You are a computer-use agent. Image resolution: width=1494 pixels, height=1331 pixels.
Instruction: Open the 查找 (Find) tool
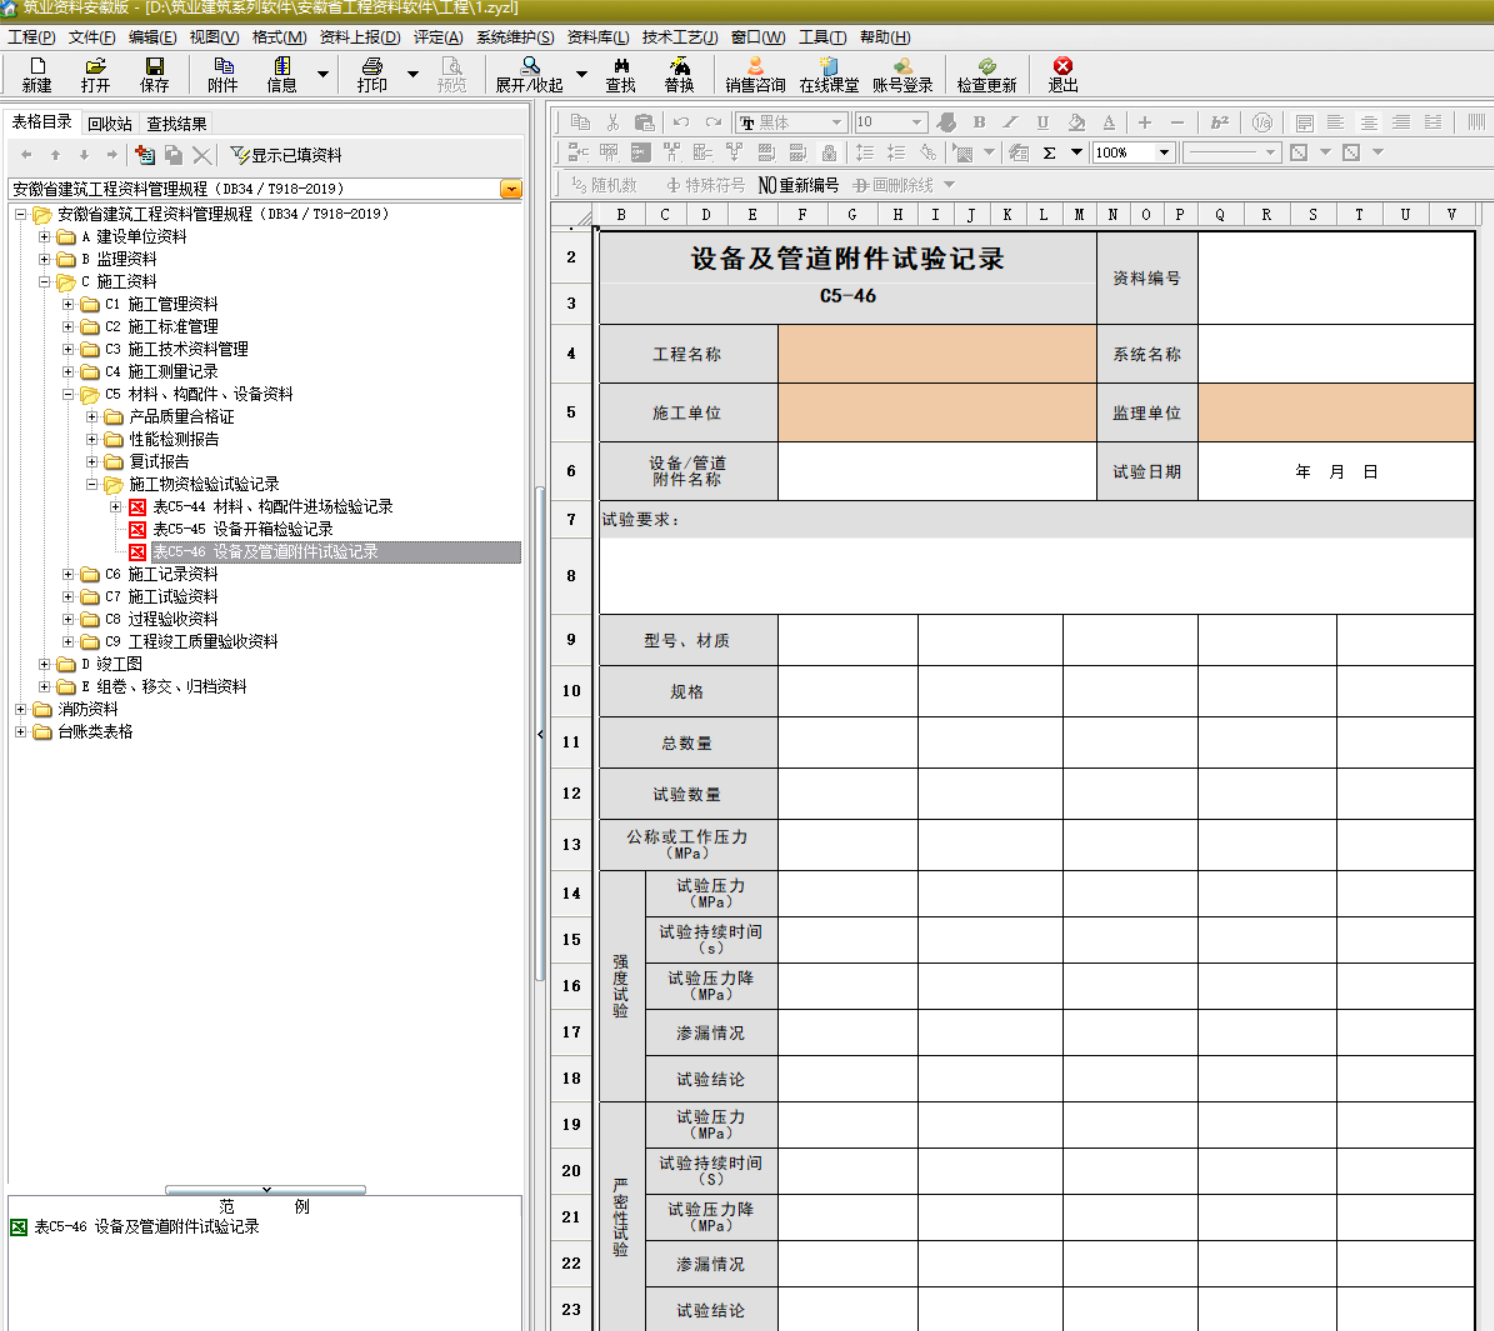click(x=620, y=75)
